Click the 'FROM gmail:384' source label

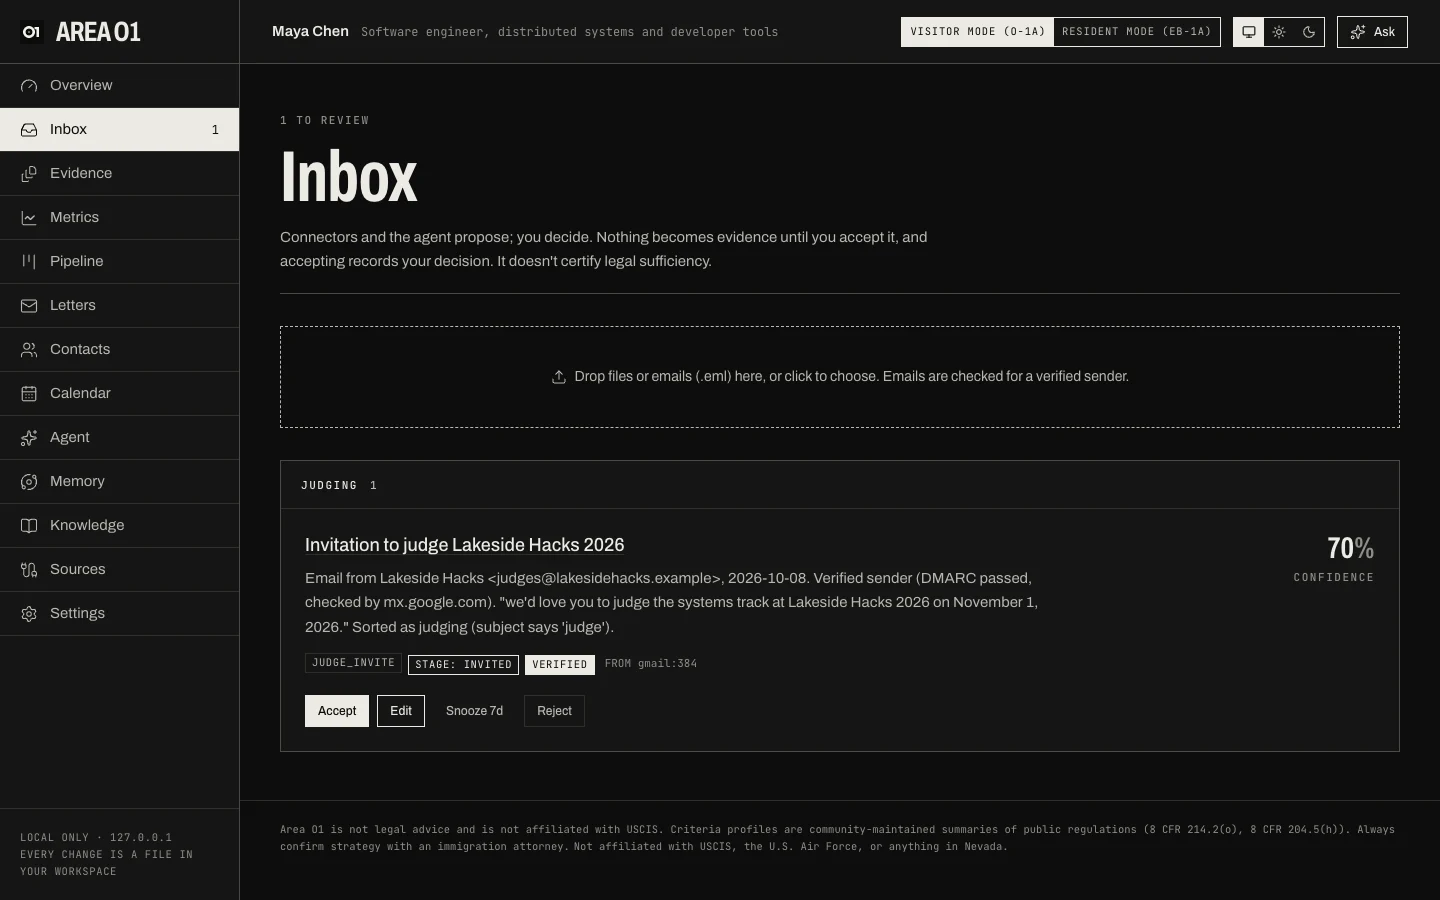pos(651,664)
